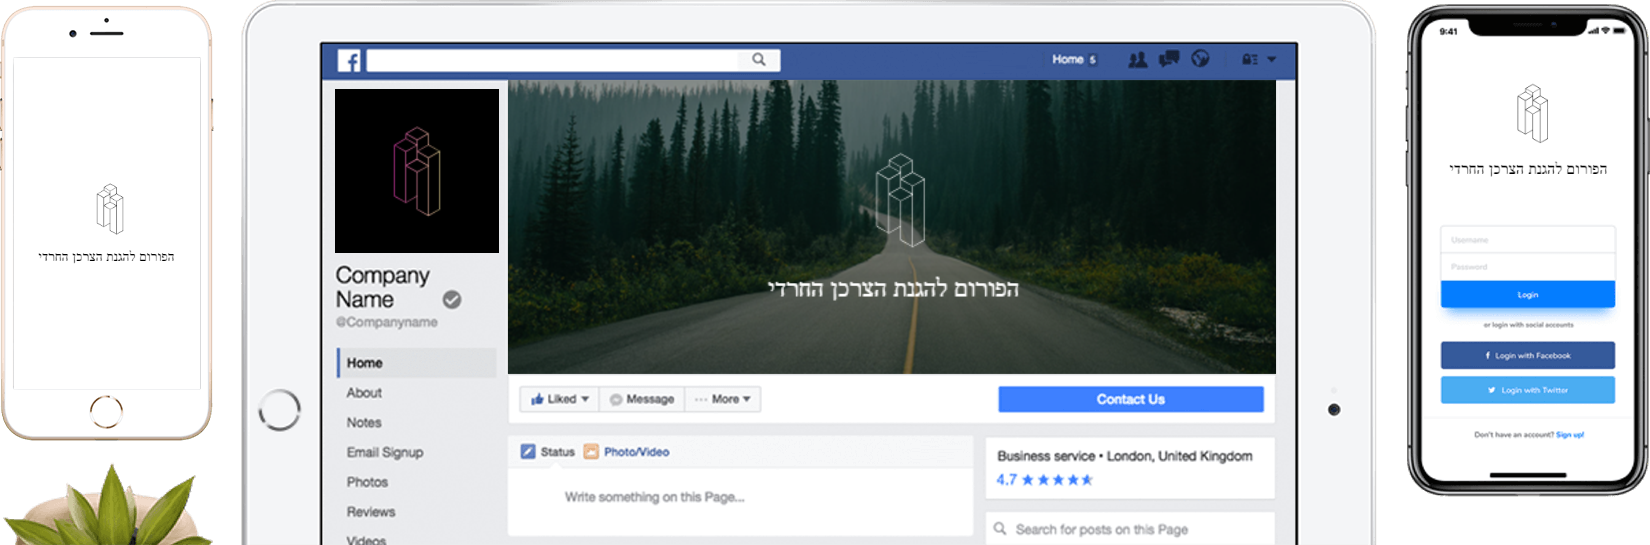
Task: Open the messages chat icon
Action: tap(1169, 59)
